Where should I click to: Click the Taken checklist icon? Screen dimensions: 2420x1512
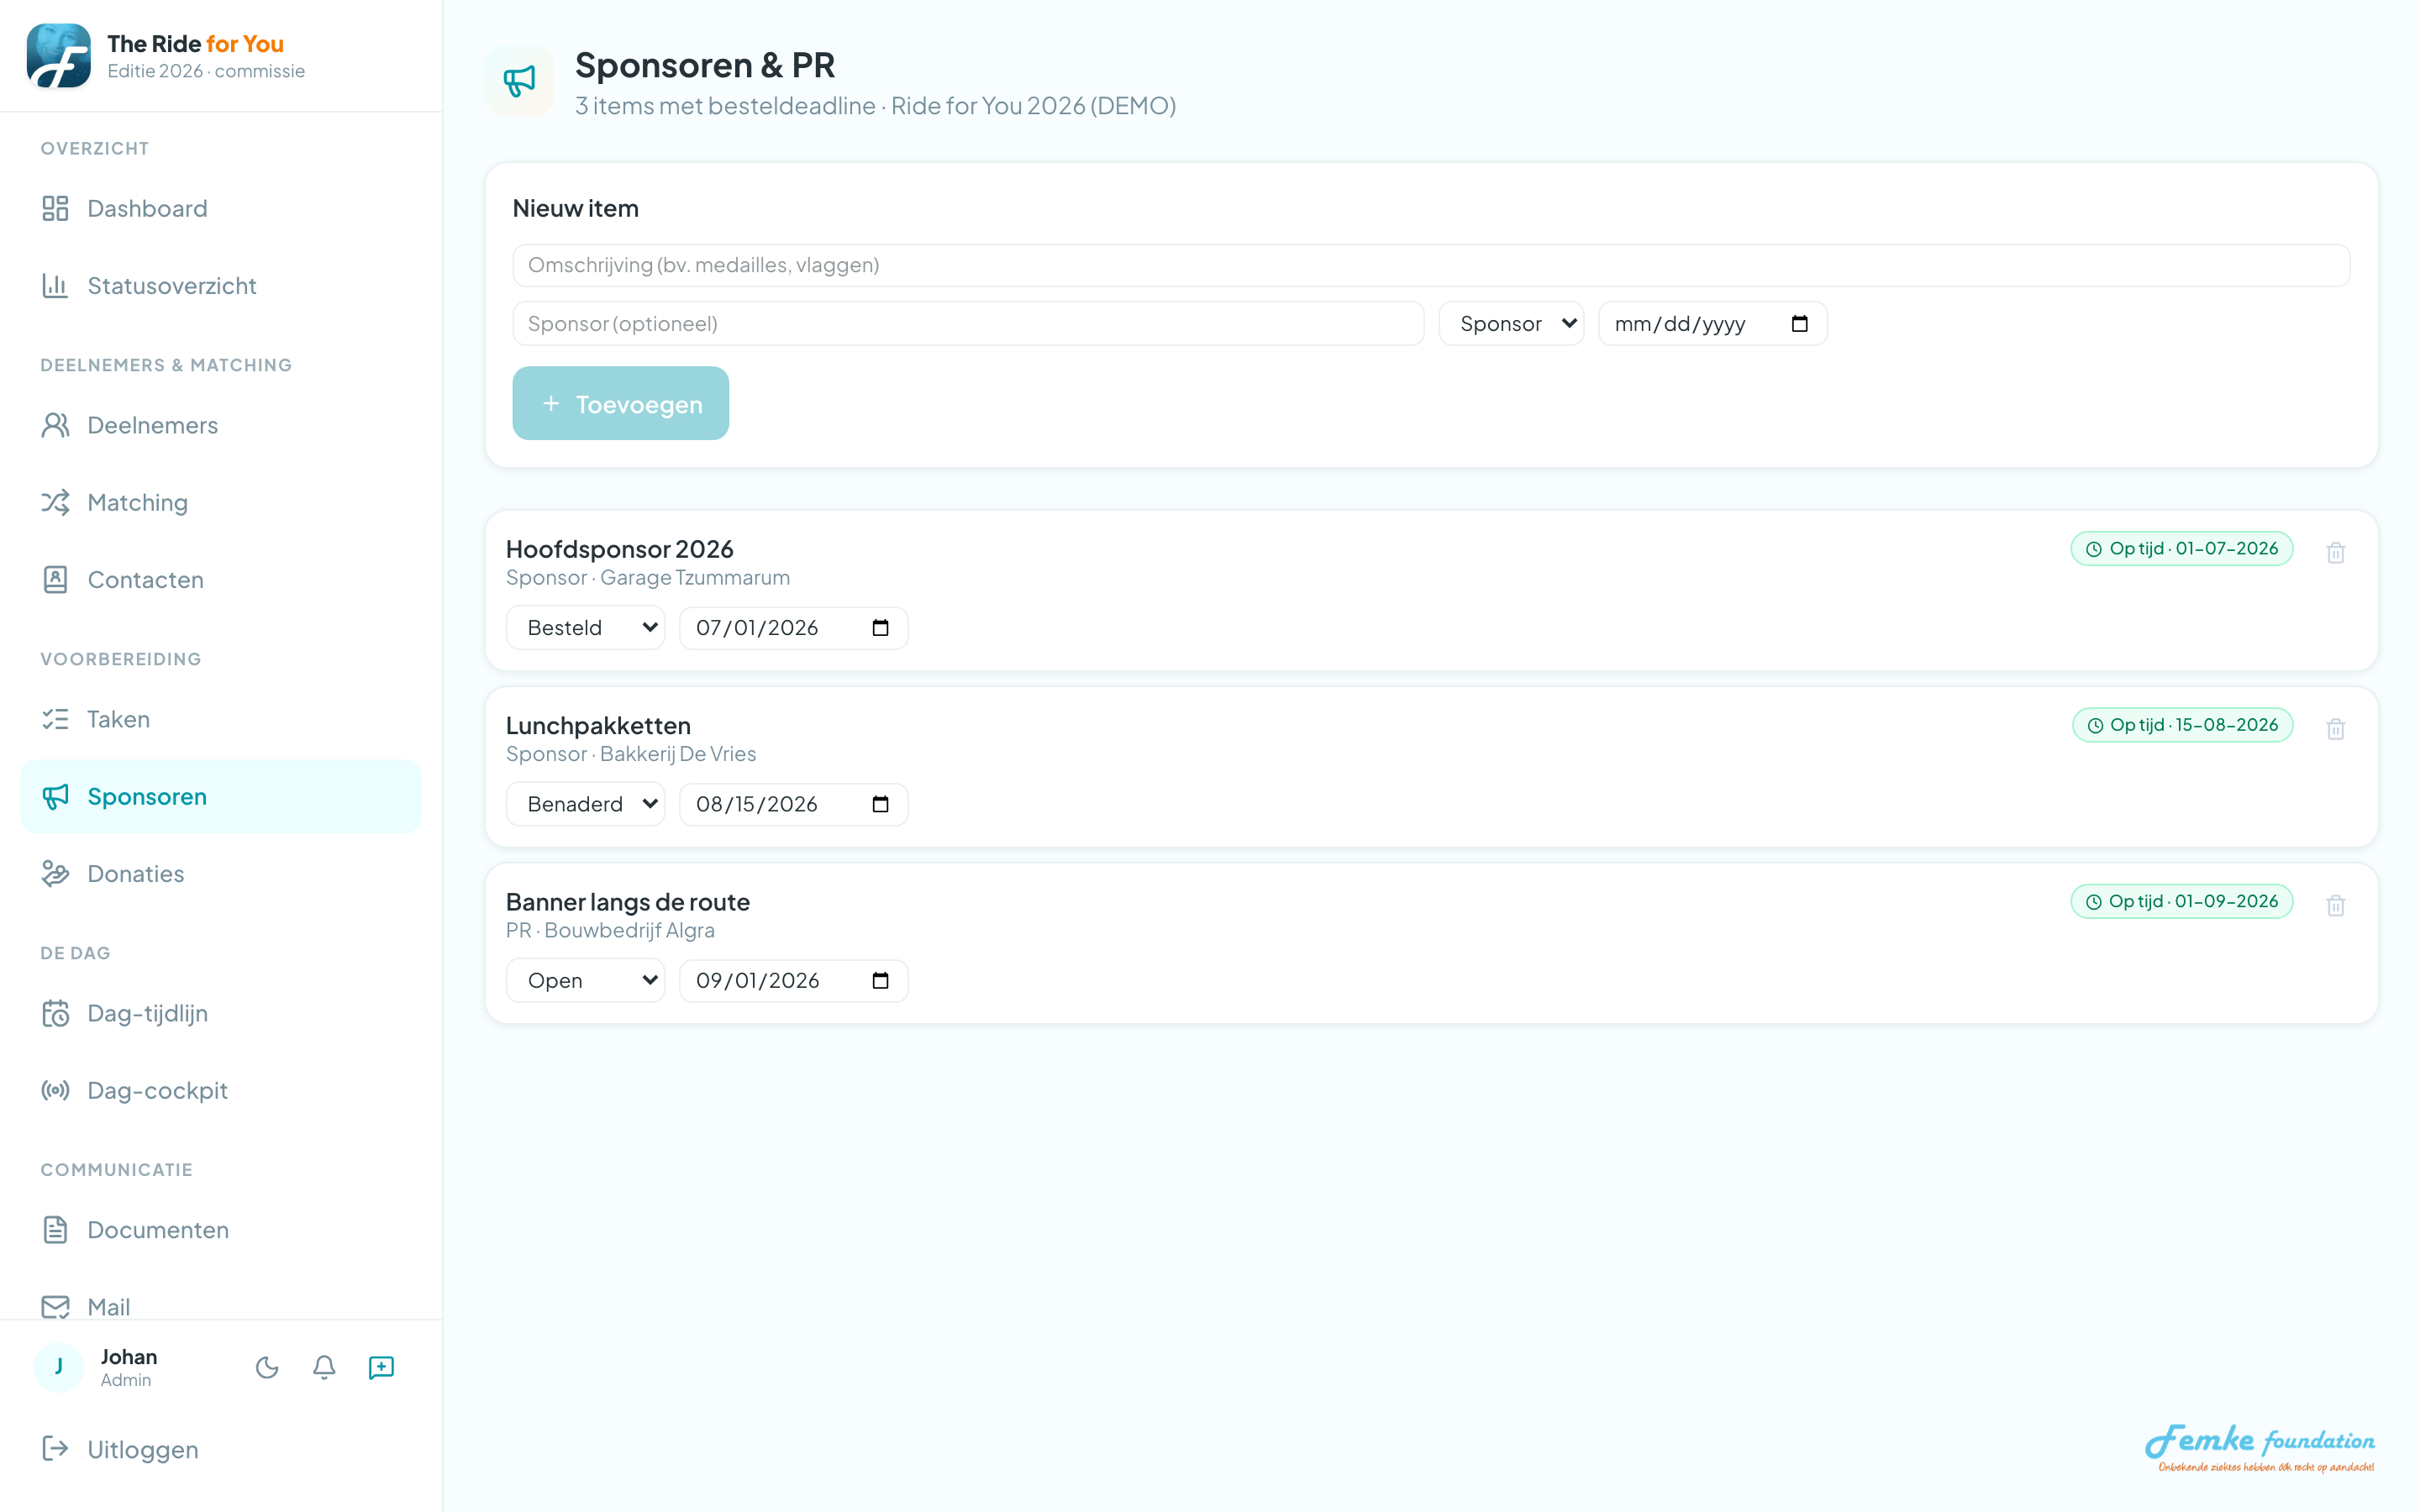click(55, 719)
